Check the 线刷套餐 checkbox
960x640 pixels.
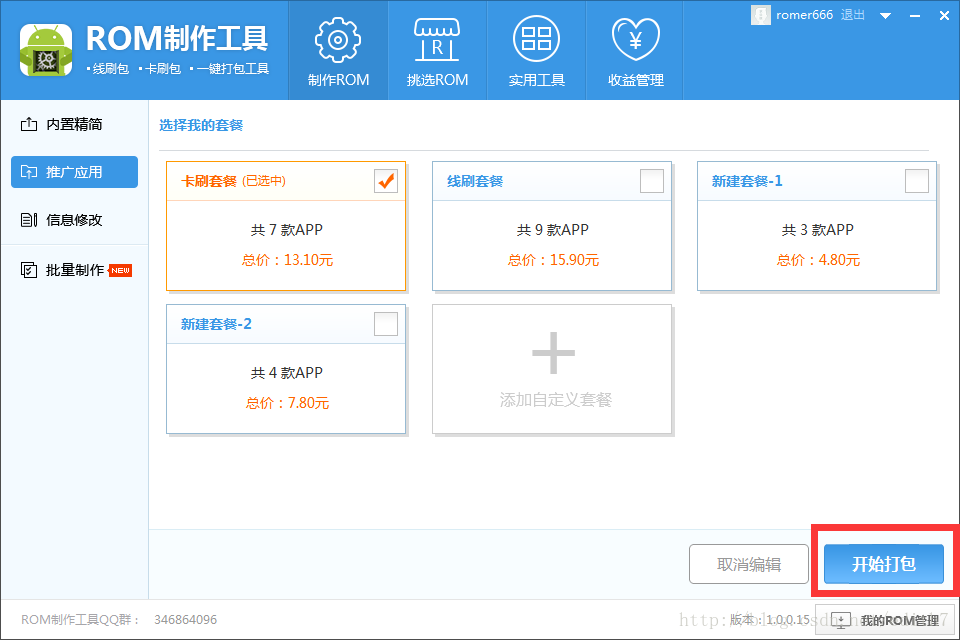(651, 181)
